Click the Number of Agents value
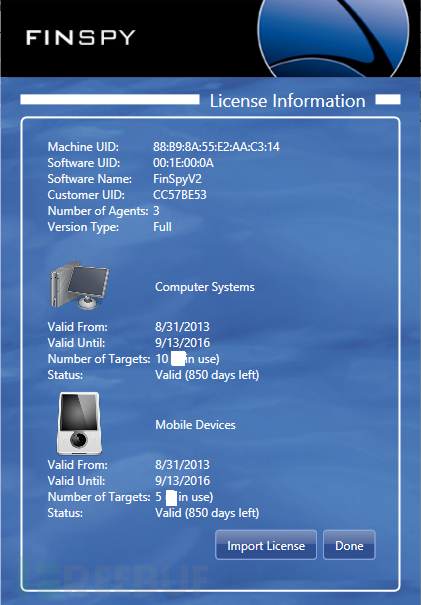 click(x=156, y=211)
